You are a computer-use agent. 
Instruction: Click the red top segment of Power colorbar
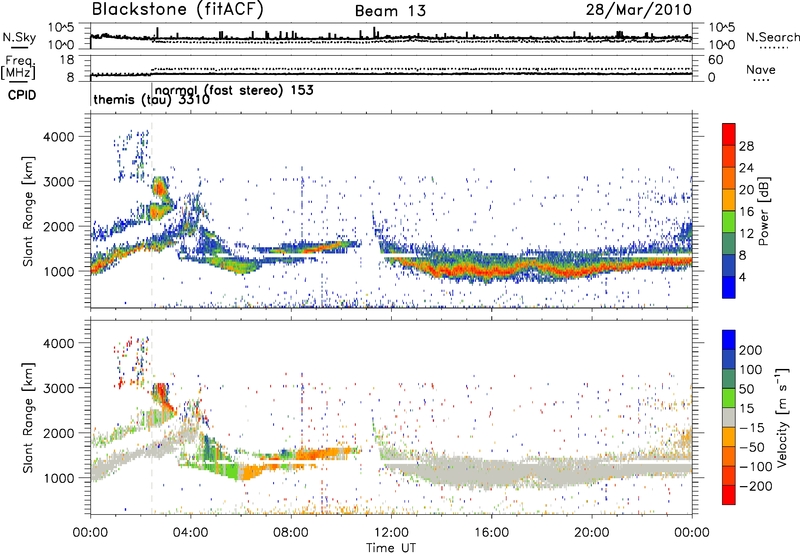[729, 134]
